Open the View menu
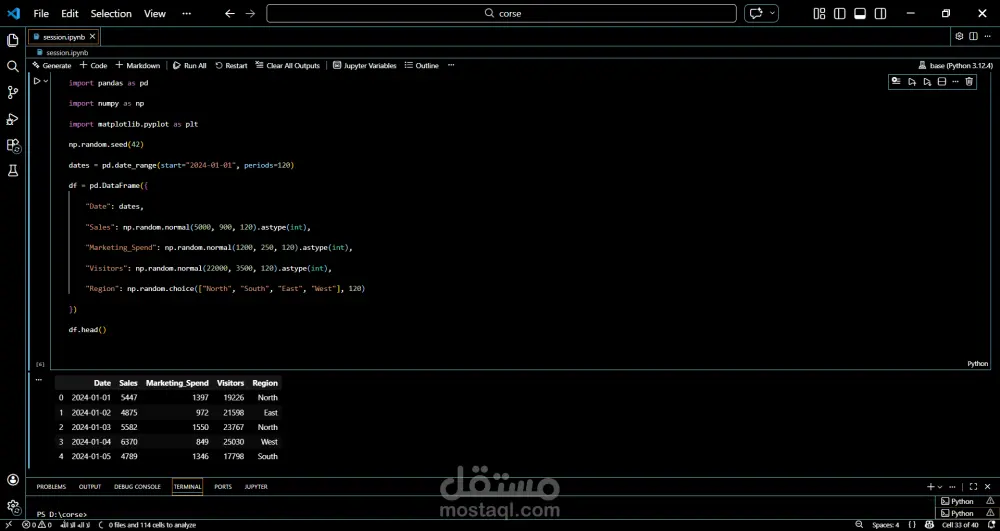The image size is (1000, 531). (x=154, y=13)
